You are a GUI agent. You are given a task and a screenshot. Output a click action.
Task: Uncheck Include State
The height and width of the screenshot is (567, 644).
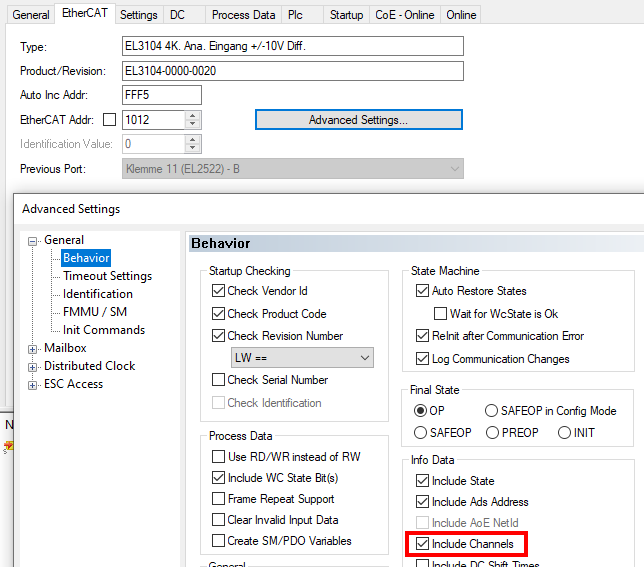422,480
